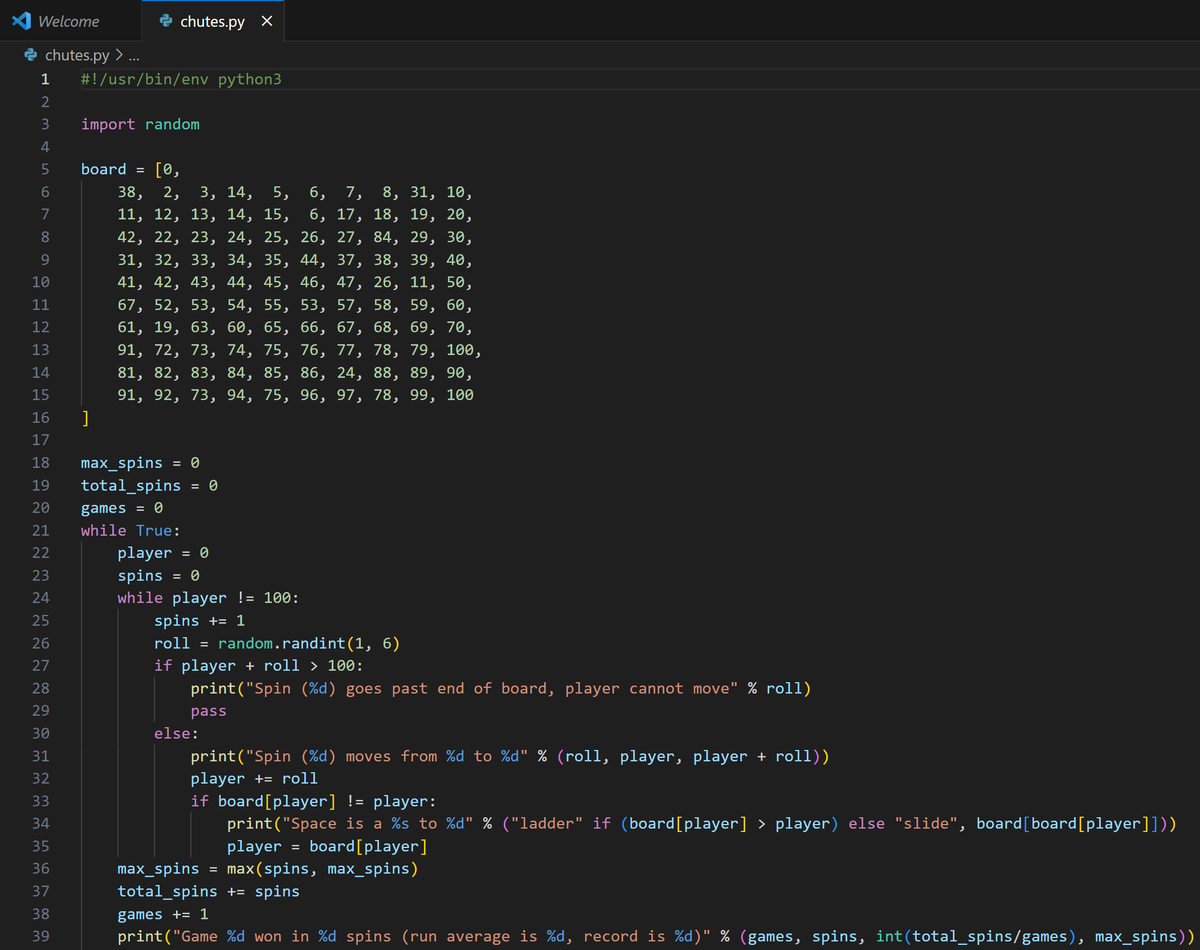Click the string 'Space is a %s to %d'
This screenshot has height=950, width=1200.
[x=377, y=824]
